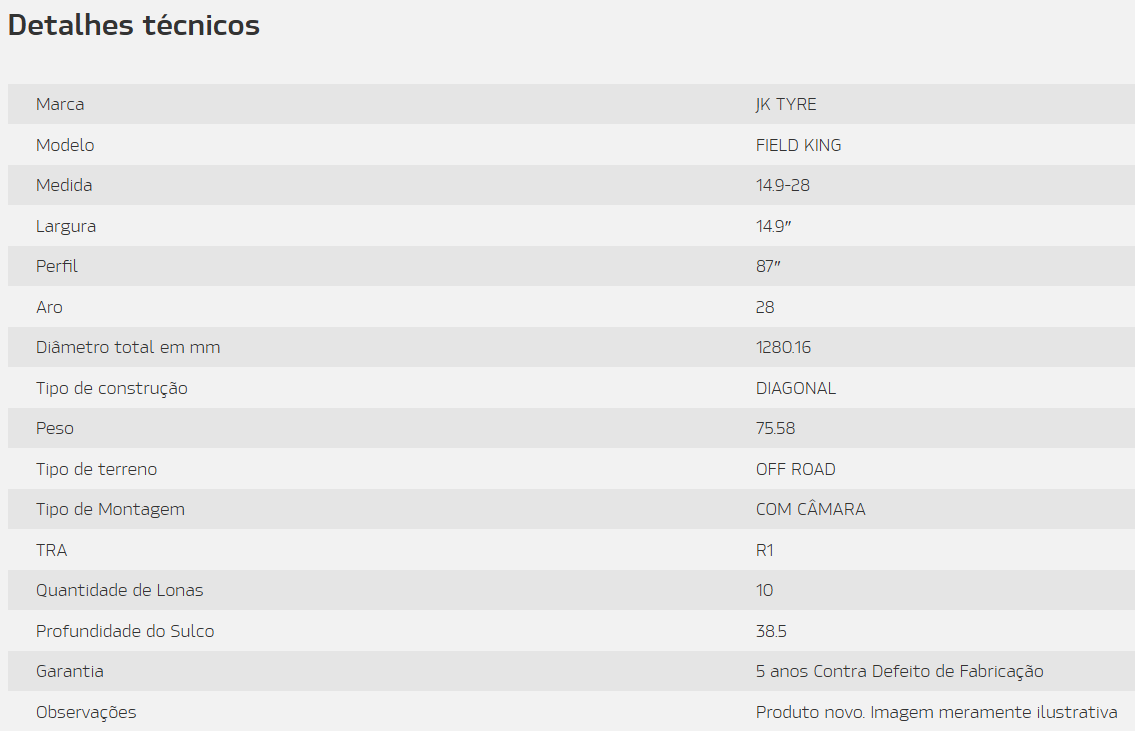
Task: Click the TRA value R1
Action: click(764, 550)
